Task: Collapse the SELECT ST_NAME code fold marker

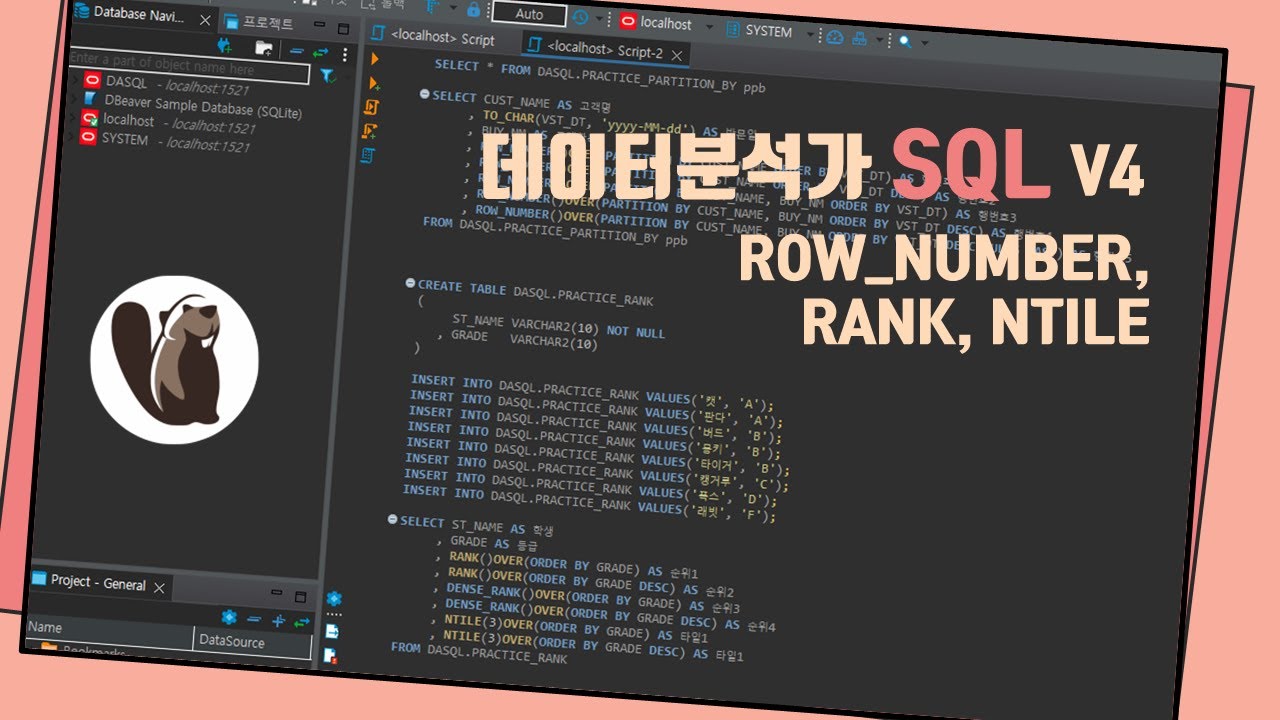Action: tap(393, 520)
